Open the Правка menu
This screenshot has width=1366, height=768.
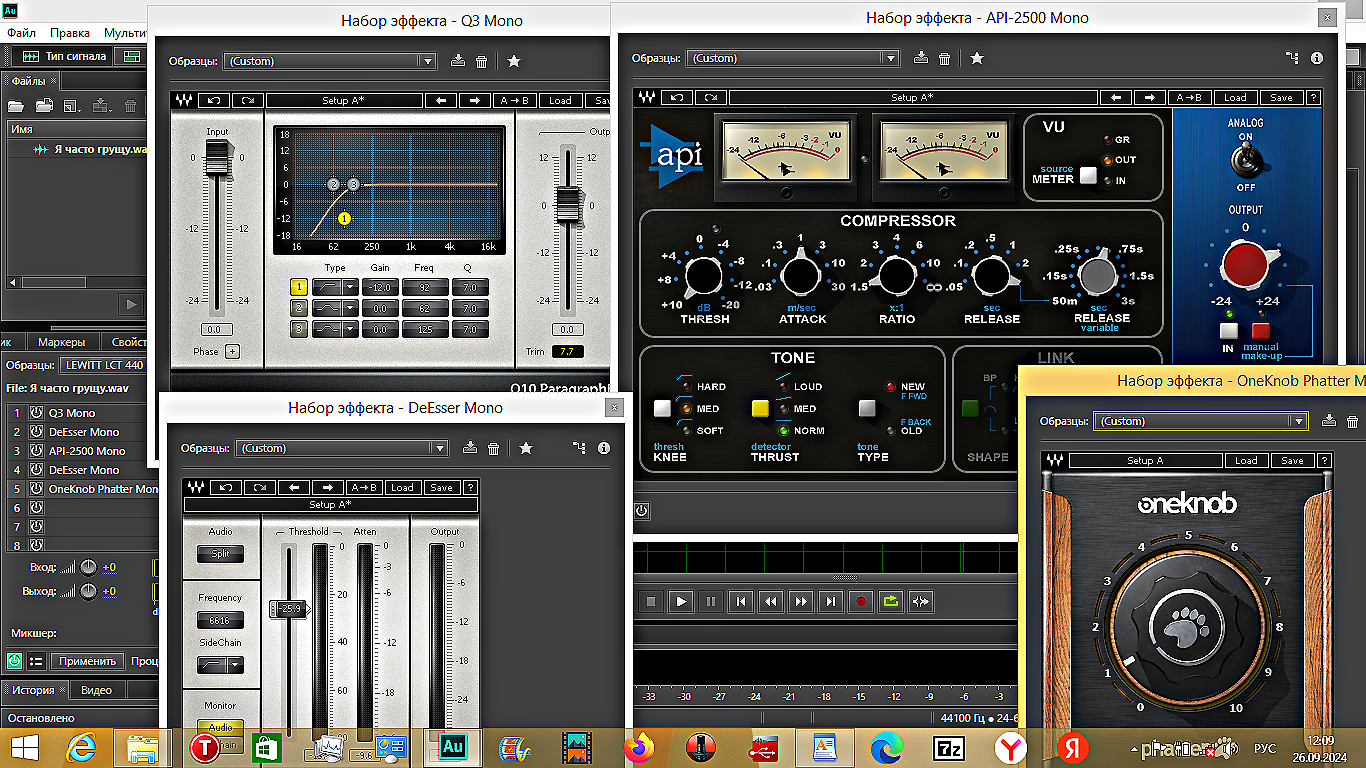tap(69, 33)
